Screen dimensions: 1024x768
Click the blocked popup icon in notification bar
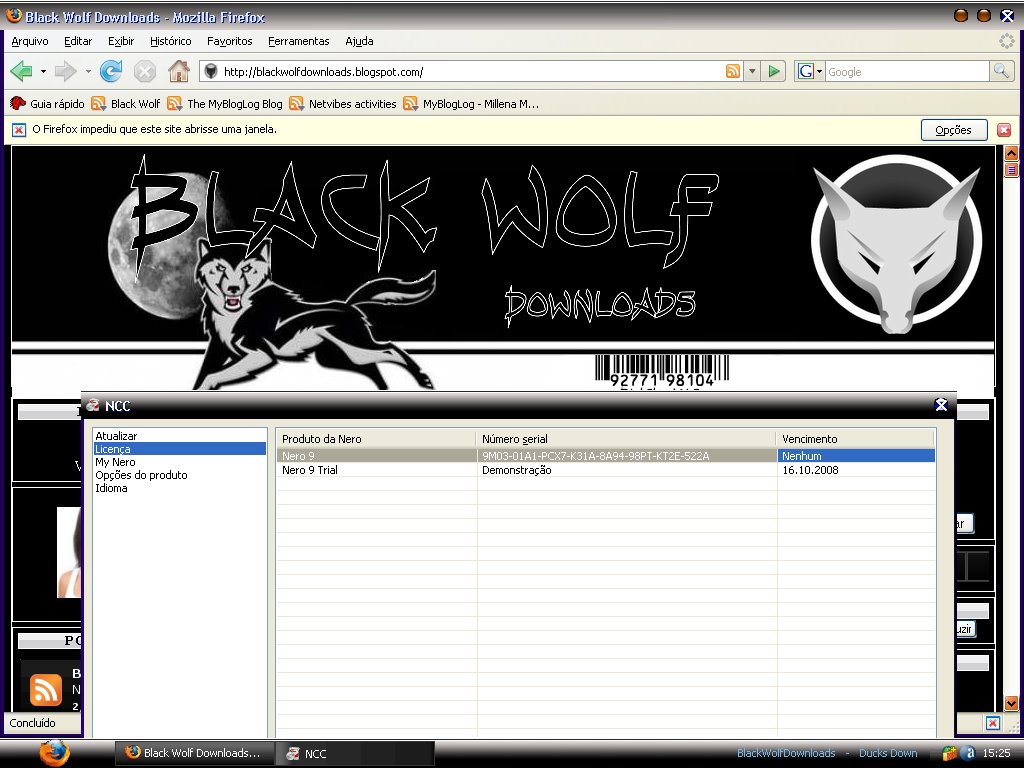[19, 130]
